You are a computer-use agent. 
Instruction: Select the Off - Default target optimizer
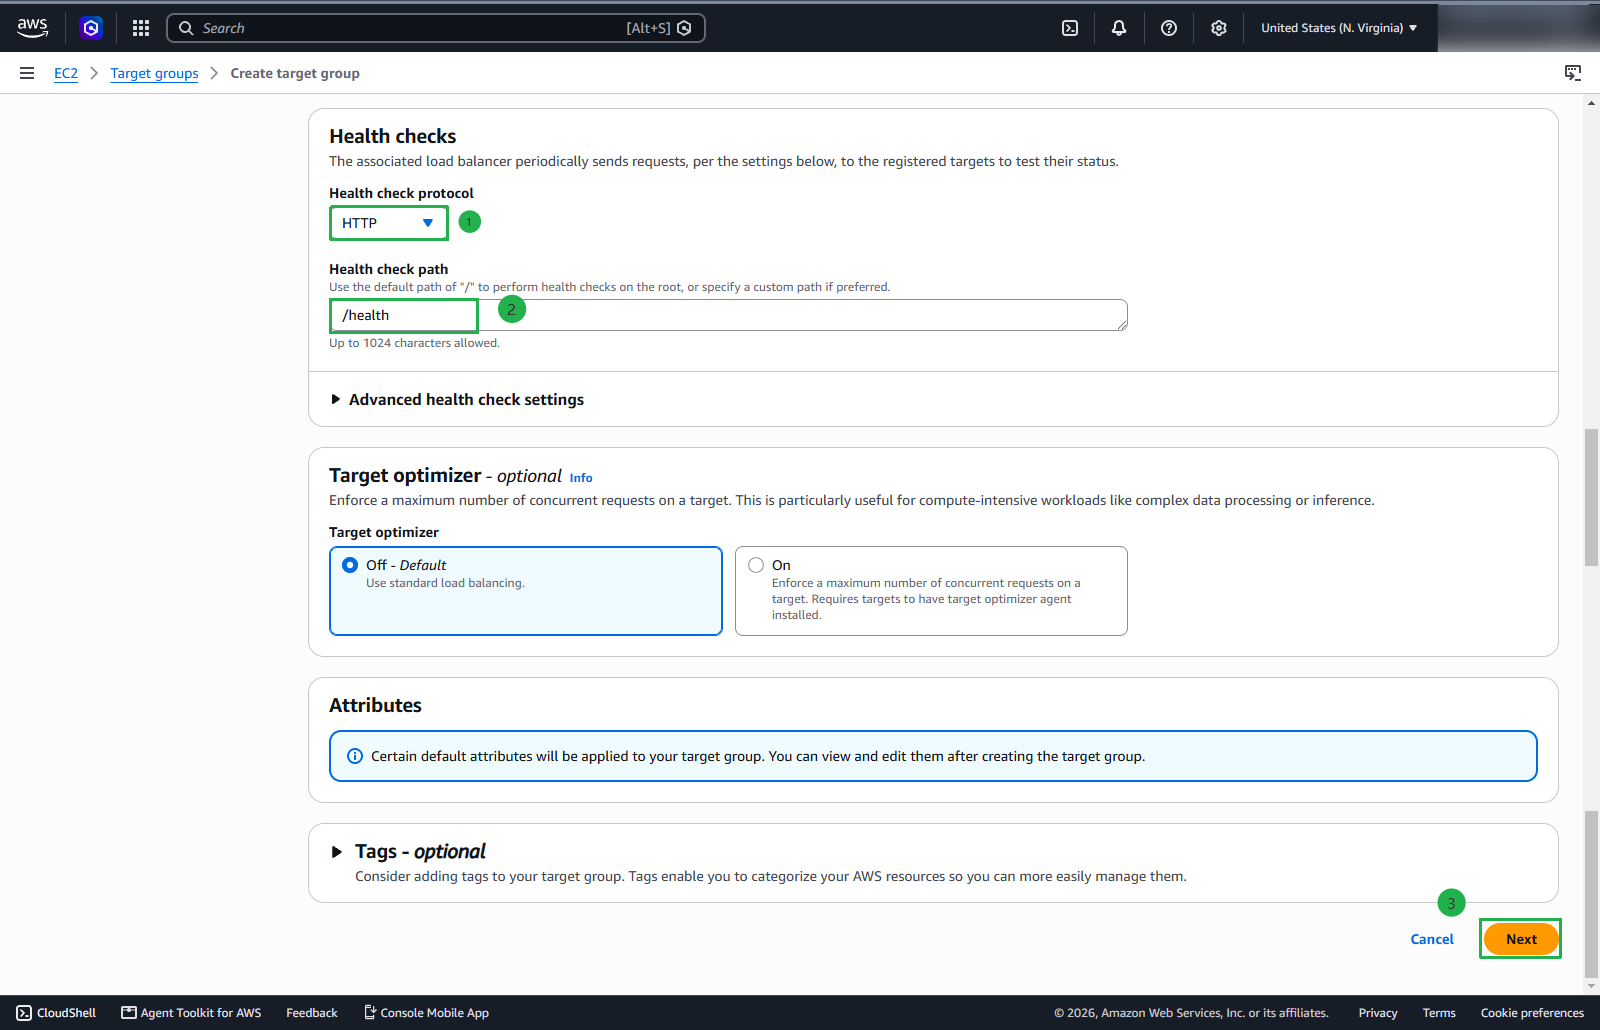(526, 591)
